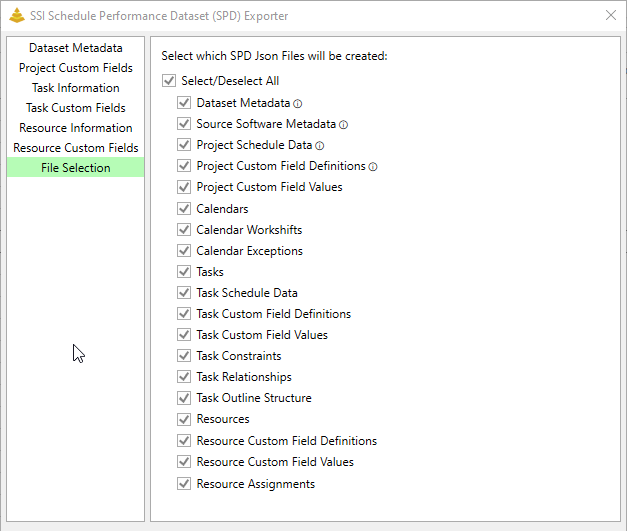Toggle Task Outline Structure checkbox
This screenshot has height=531, width=627.
point(184,398)
